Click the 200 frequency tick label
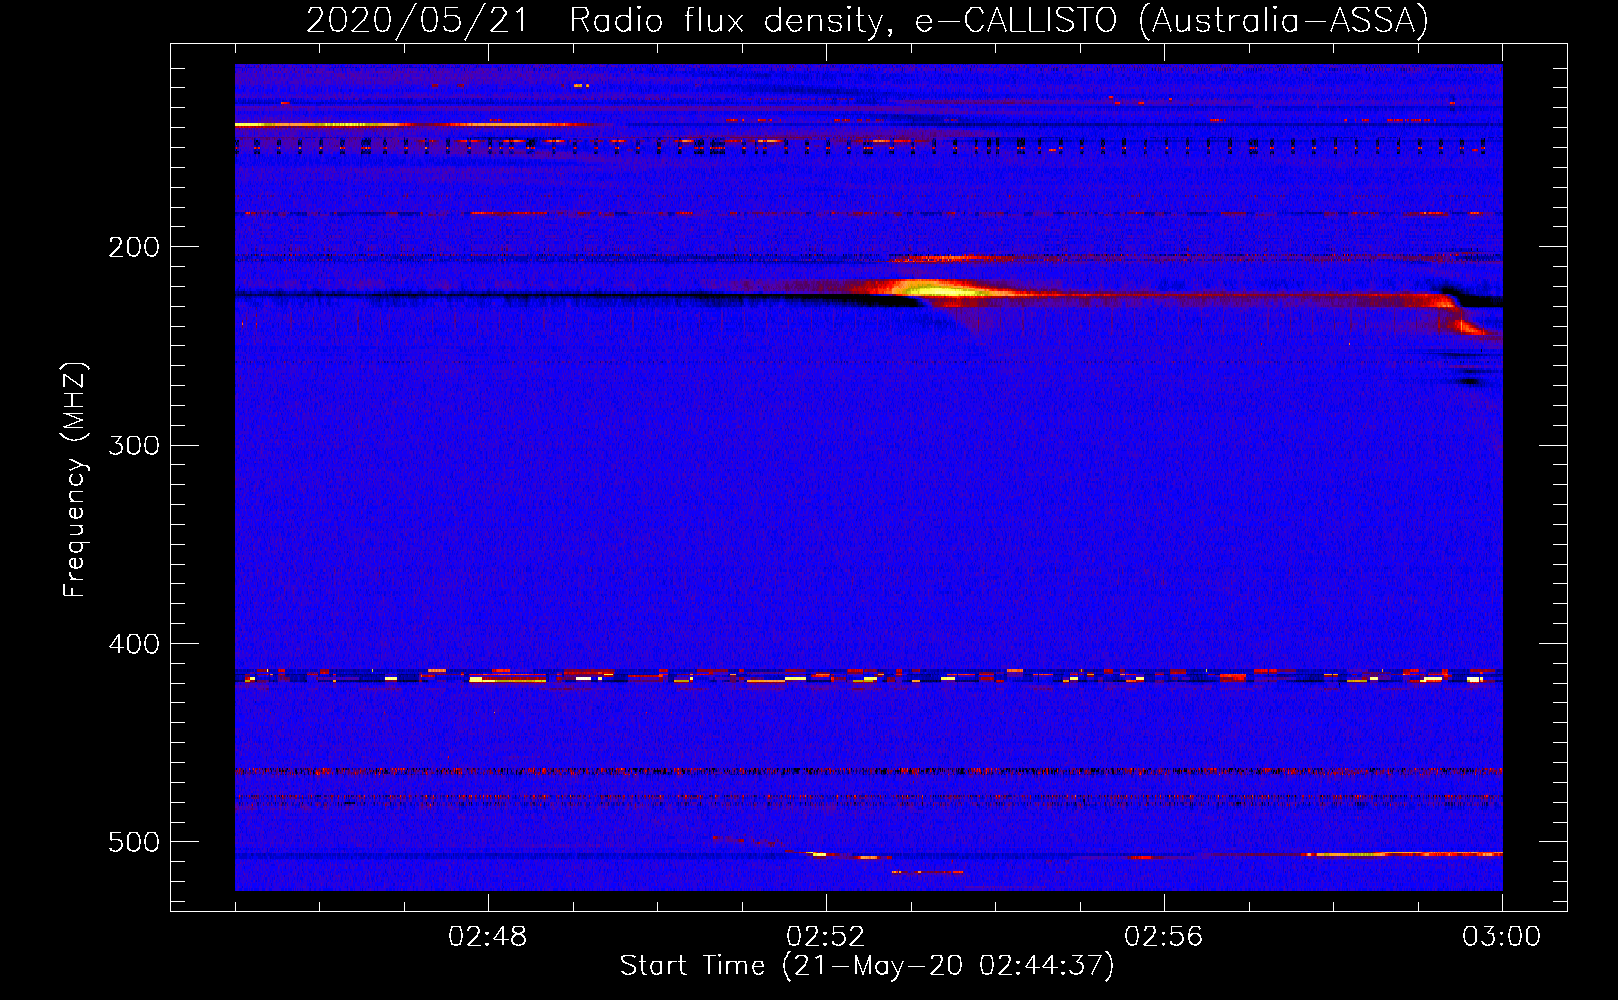 pyautogui.click(x=134, y=247)
